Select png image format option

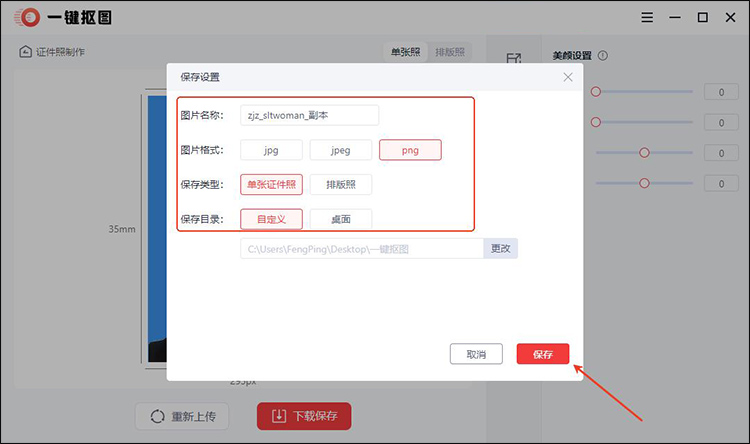point(410,150)
